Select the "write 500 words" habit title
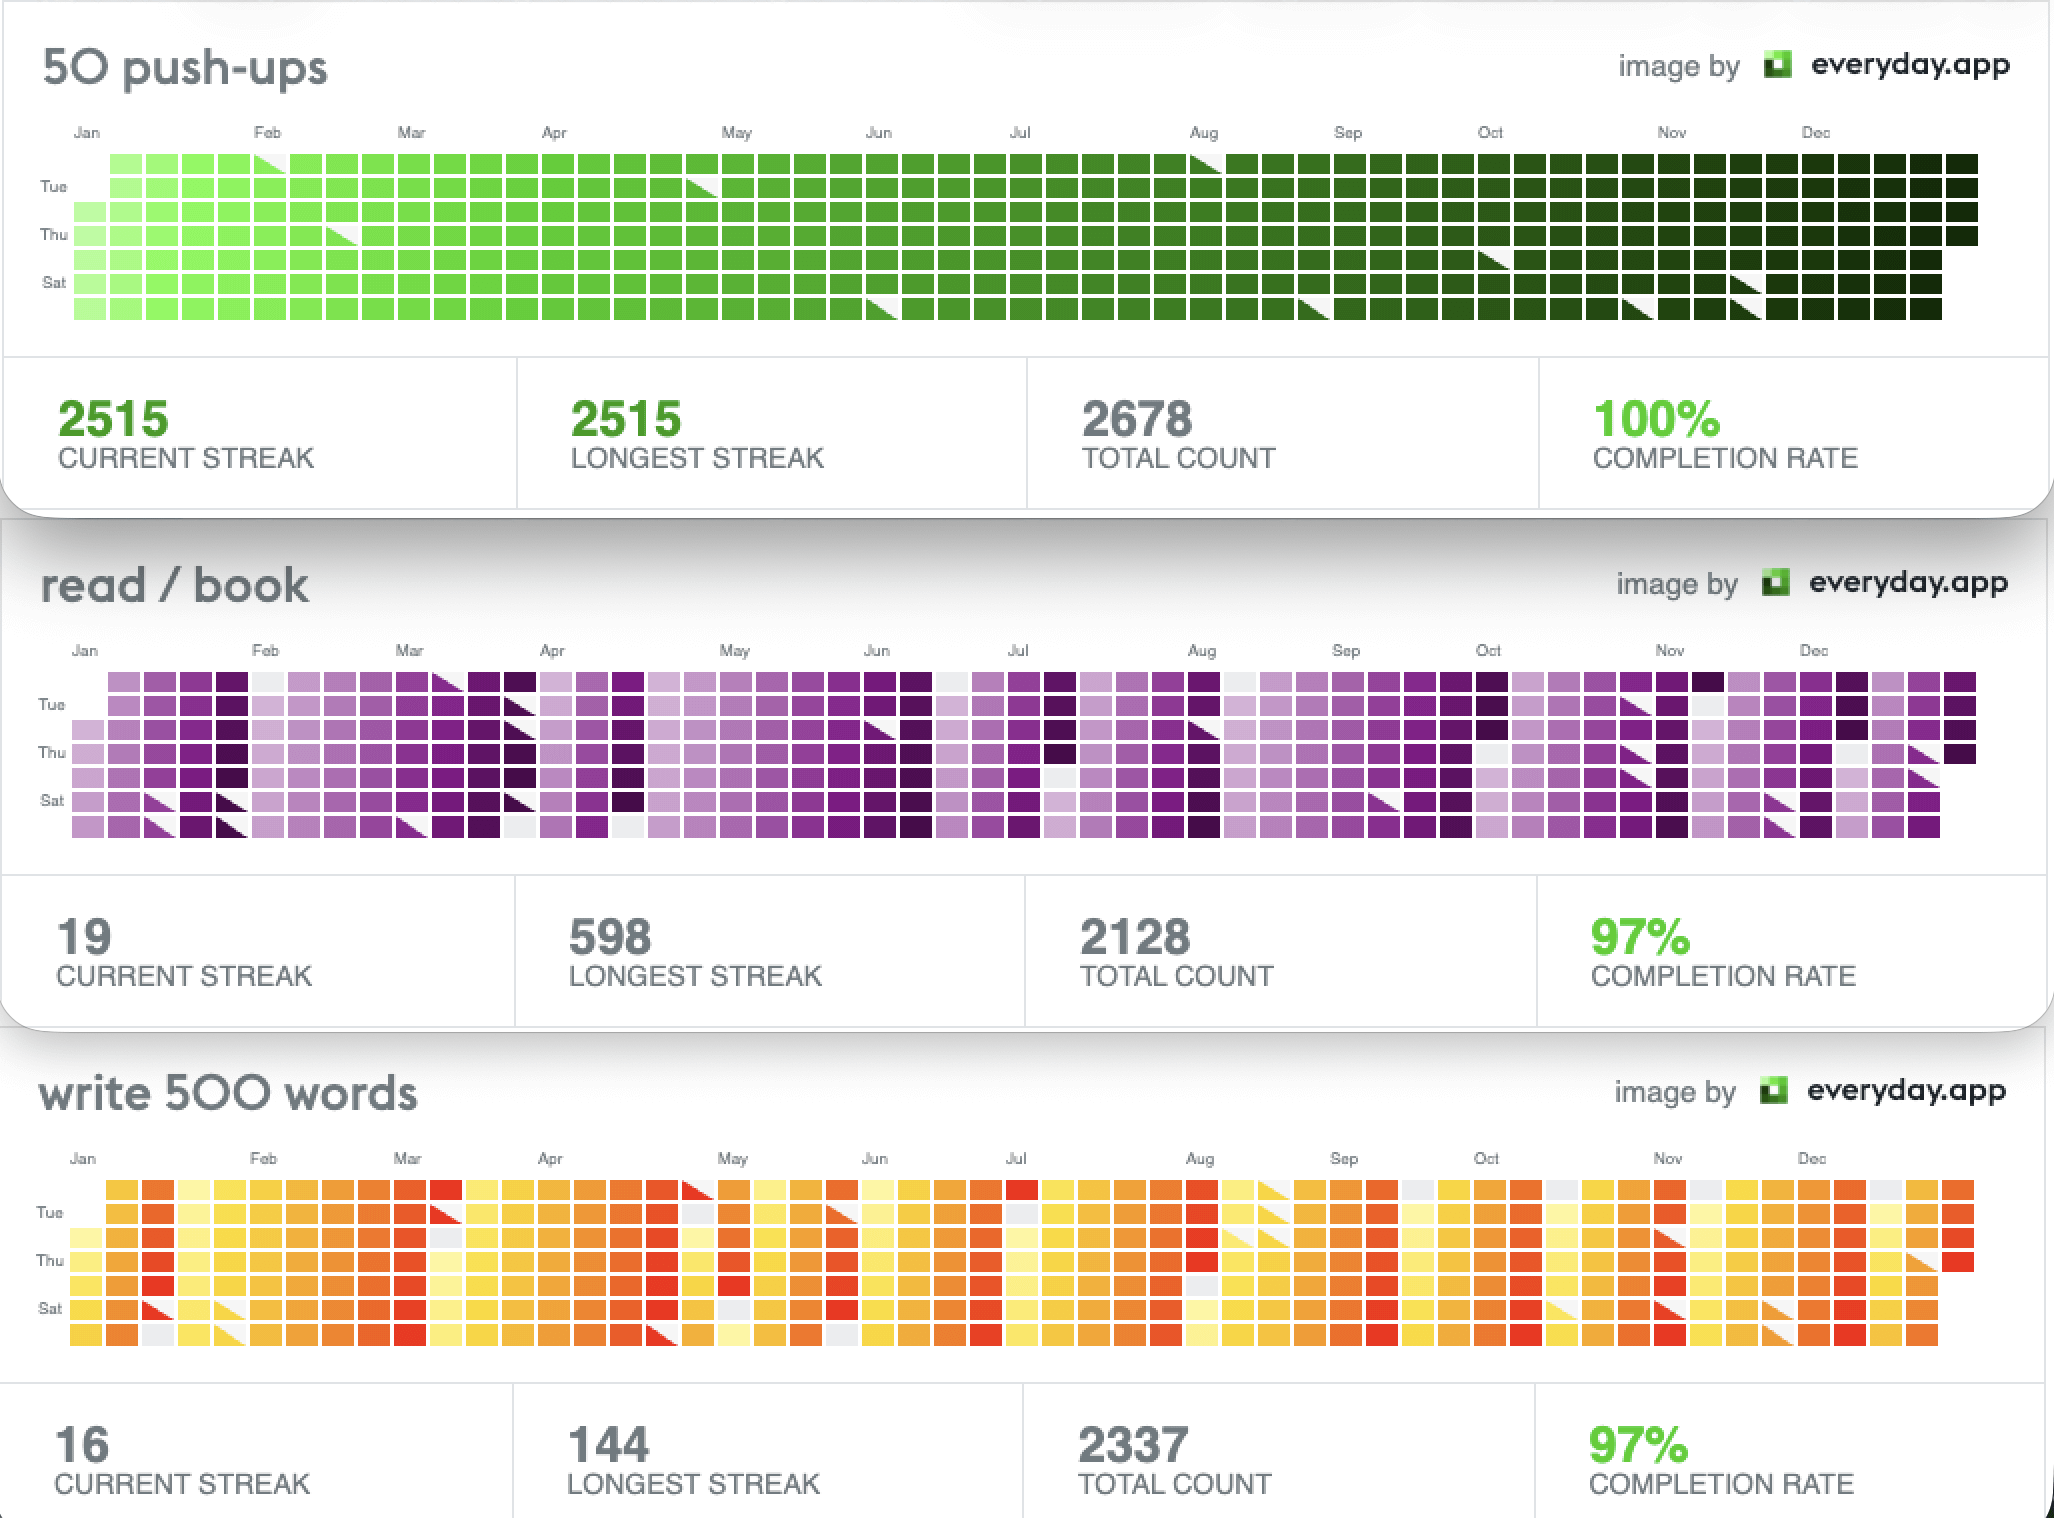The height and width of the screenshot is (1518, 2054). [228, 1093]
